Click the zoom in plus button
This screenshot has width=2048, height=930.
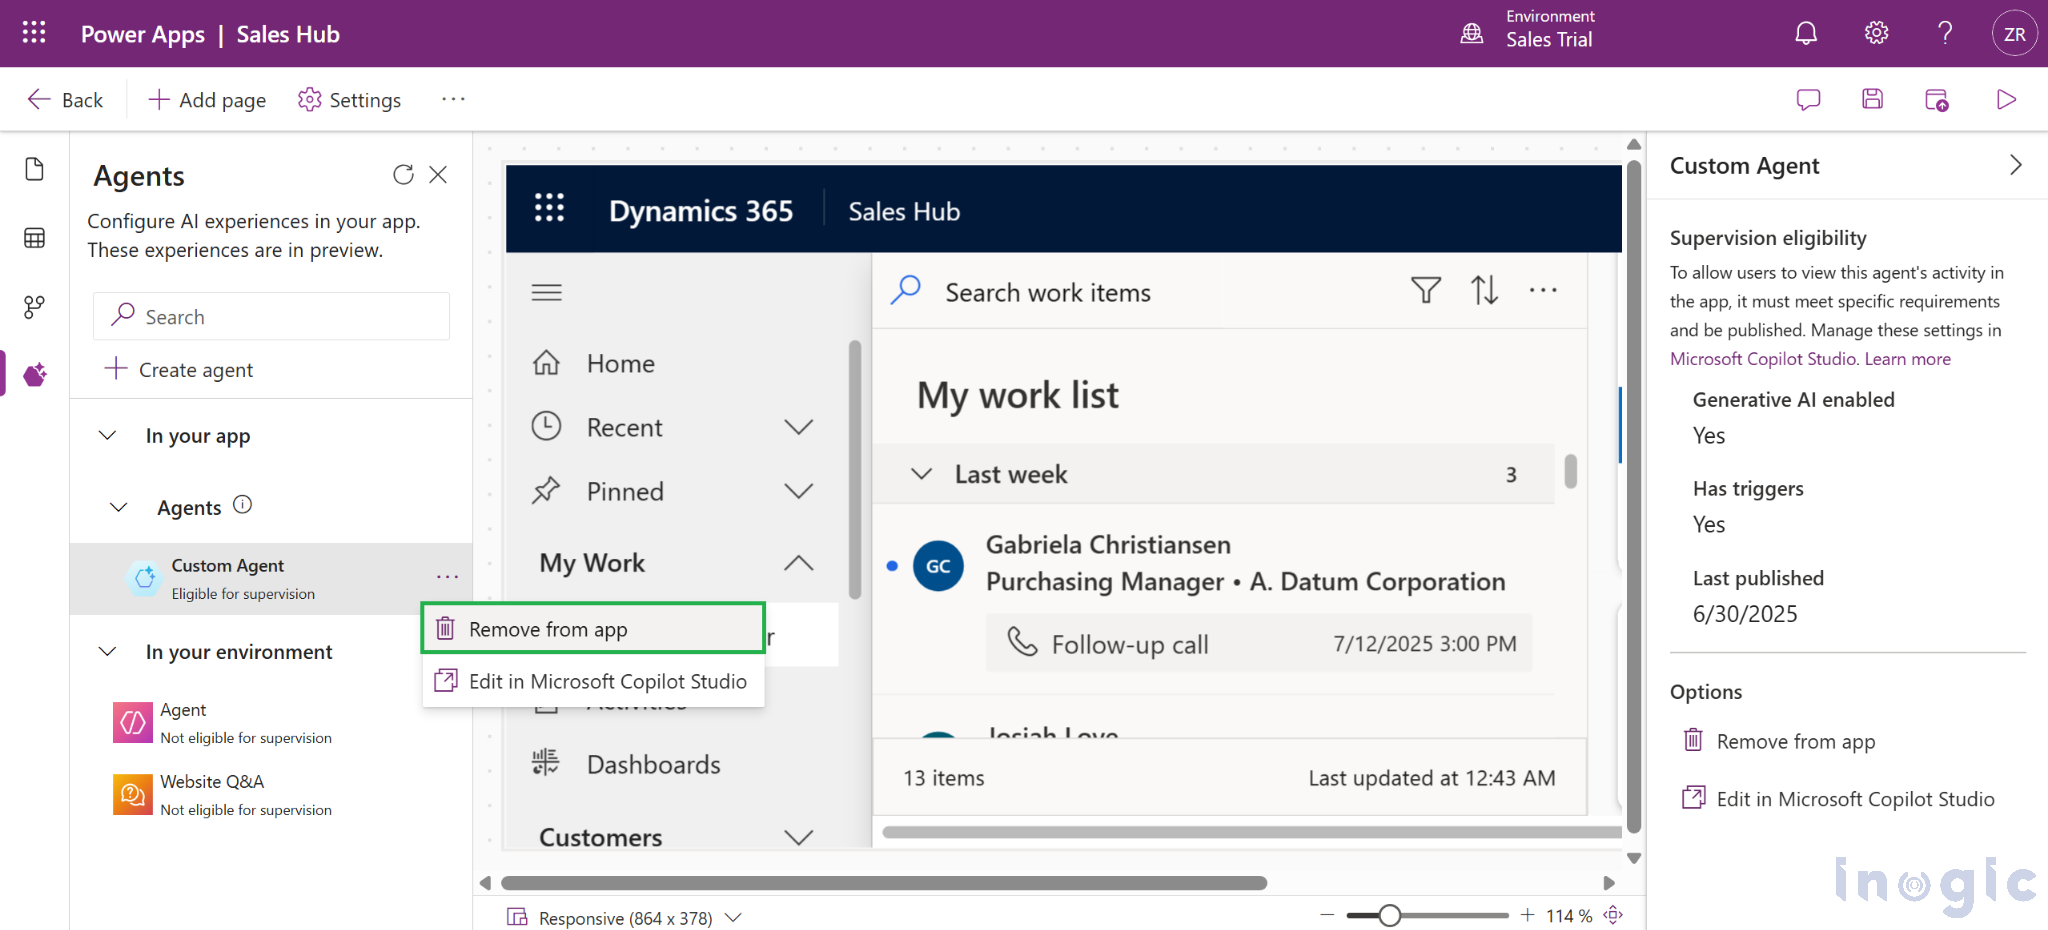1528,915
